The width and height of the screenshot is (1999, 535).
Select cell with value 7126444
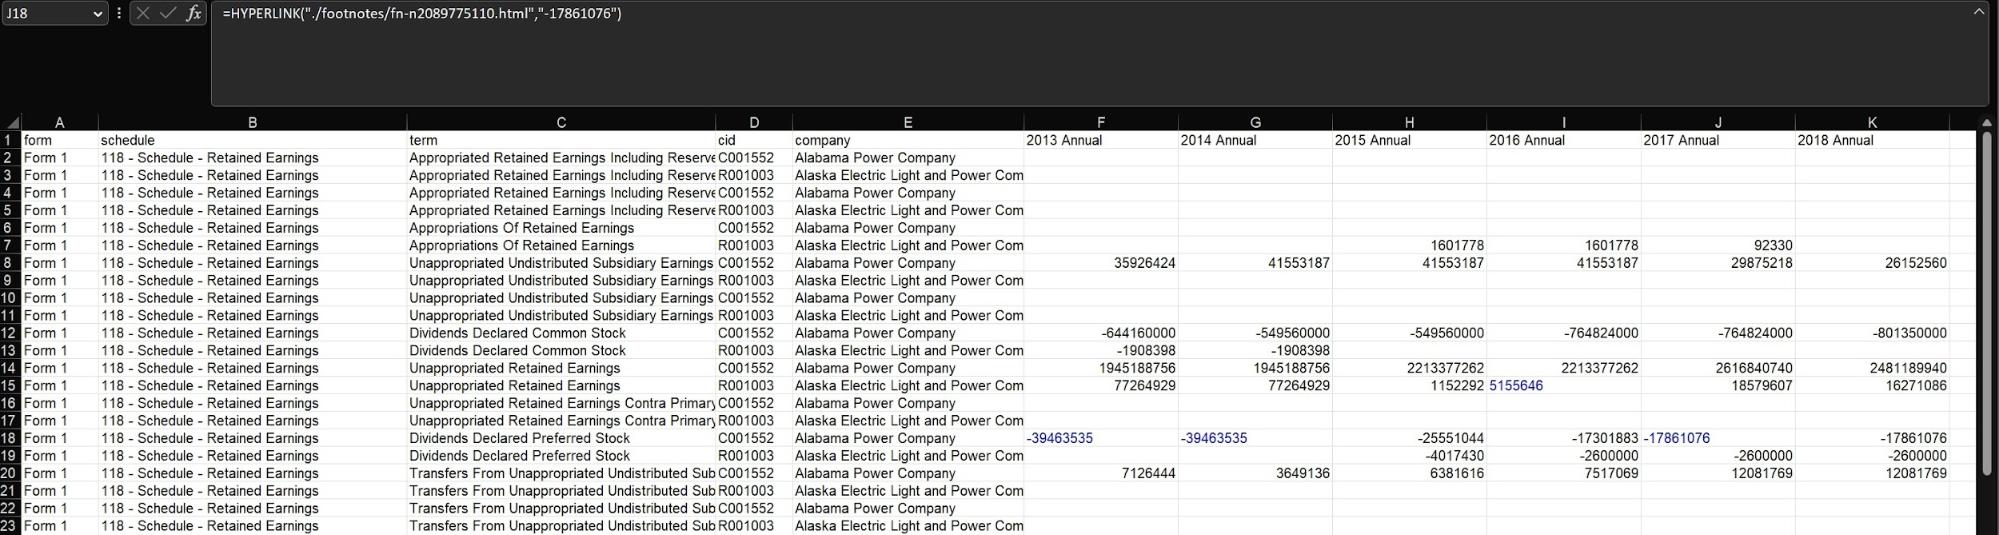(x=1101, y=473)
